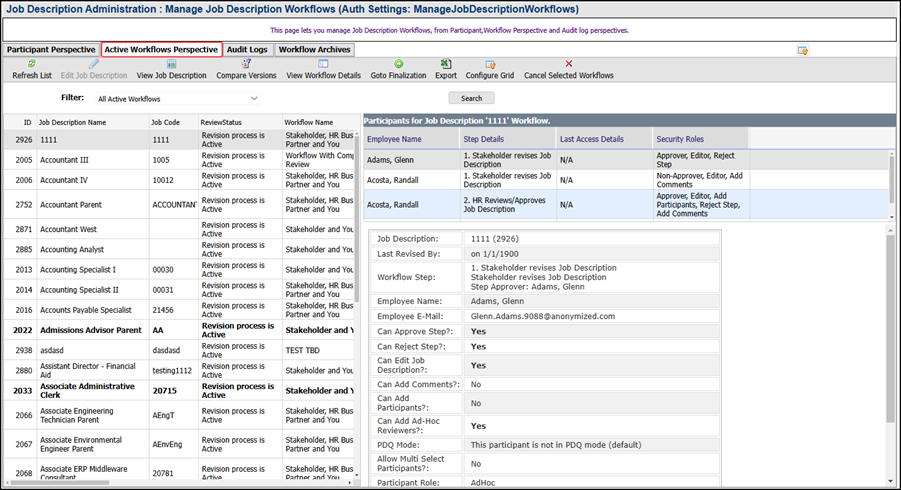The height and width of the screenshot is (490, 901).
Task: Select the Accounting Specialist II row
Action: 179,290
